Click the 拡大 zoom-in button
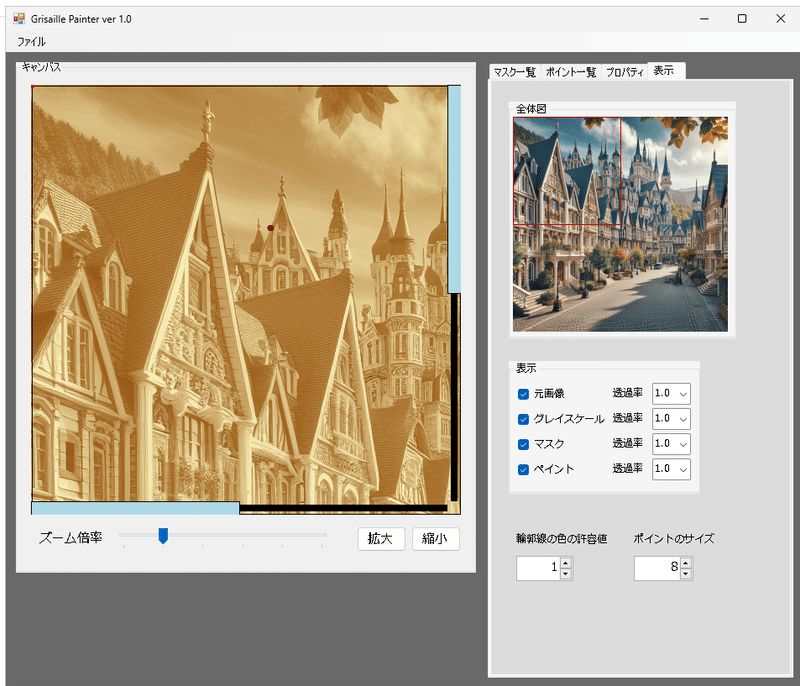This screenshot has width=800, height=686. [381, 539]
